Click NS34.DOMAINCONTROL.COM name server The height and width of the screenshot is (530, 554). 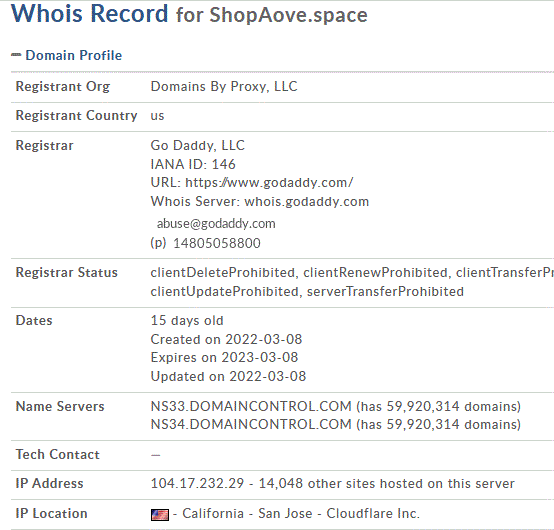coord(251,424)
